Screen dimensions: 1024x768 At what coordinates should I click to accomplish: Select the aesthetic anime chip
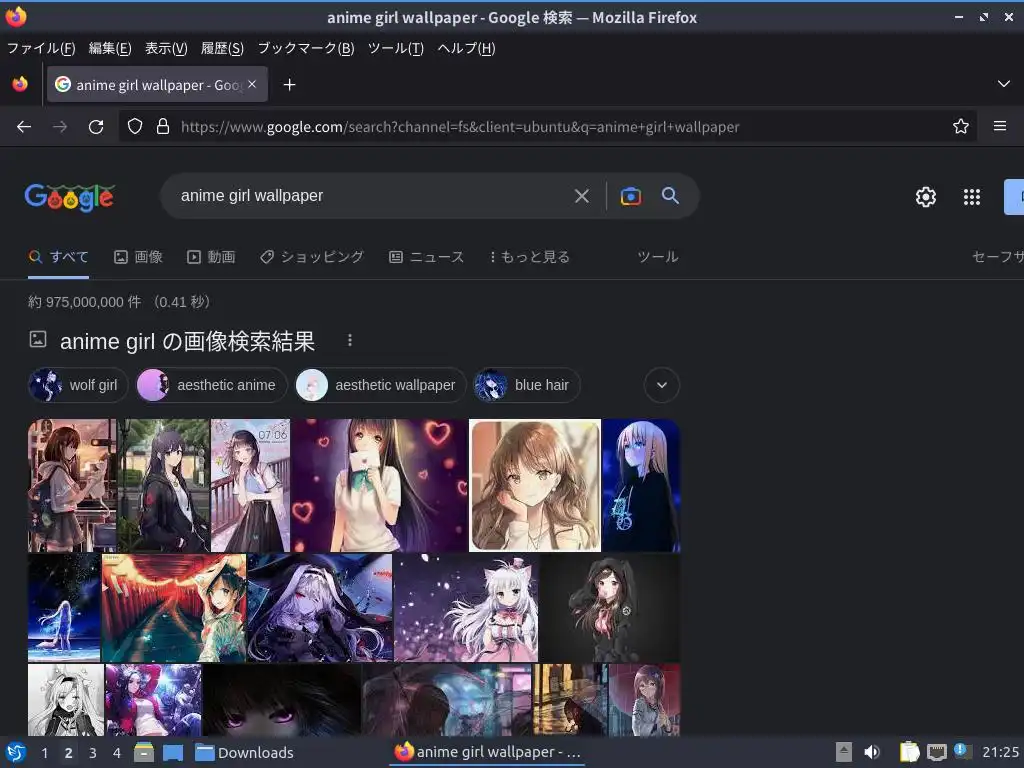point(211,385)
